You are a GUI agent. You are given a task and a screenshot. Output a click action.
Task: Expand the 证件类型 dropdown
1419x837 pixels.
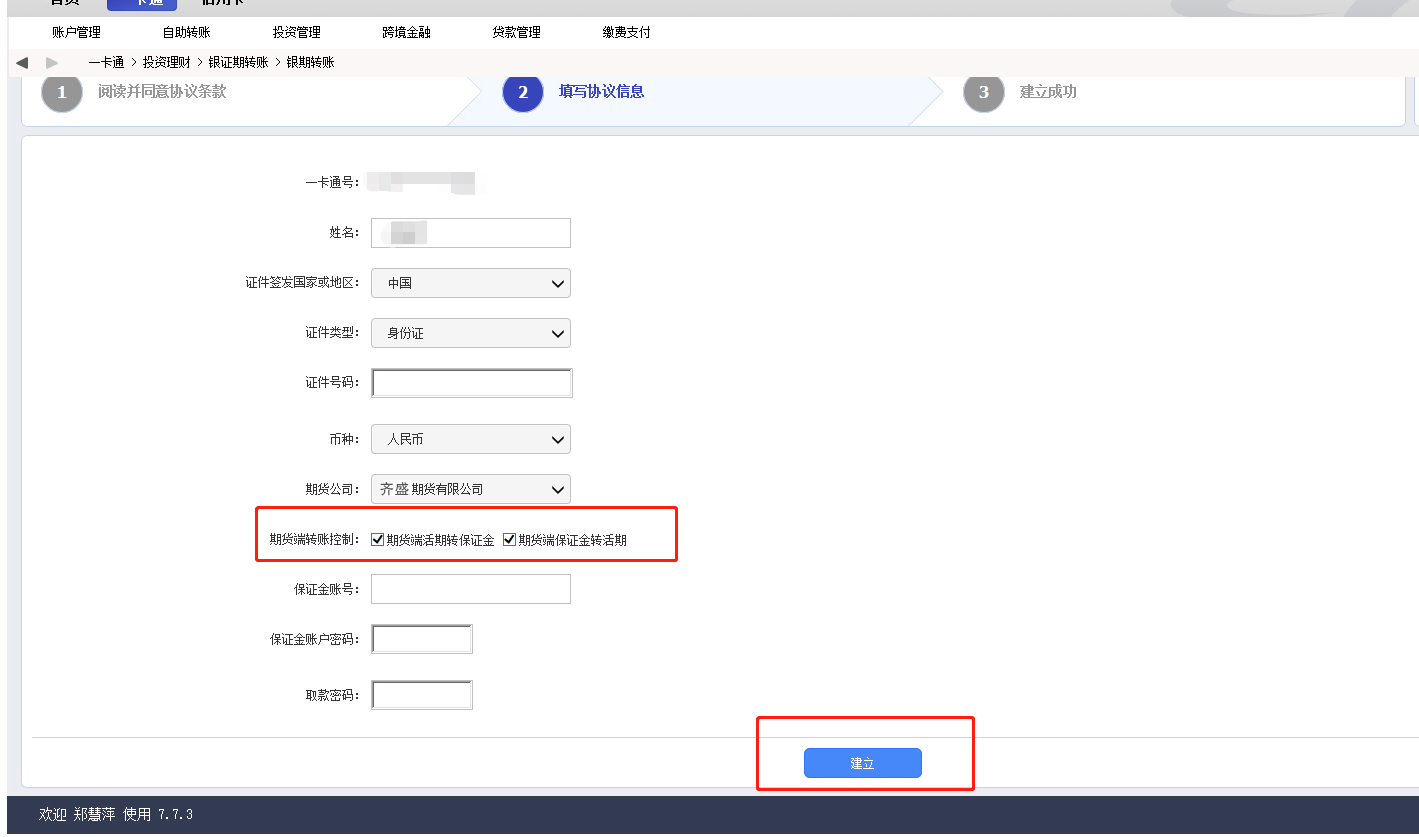(x=470, y=333)
